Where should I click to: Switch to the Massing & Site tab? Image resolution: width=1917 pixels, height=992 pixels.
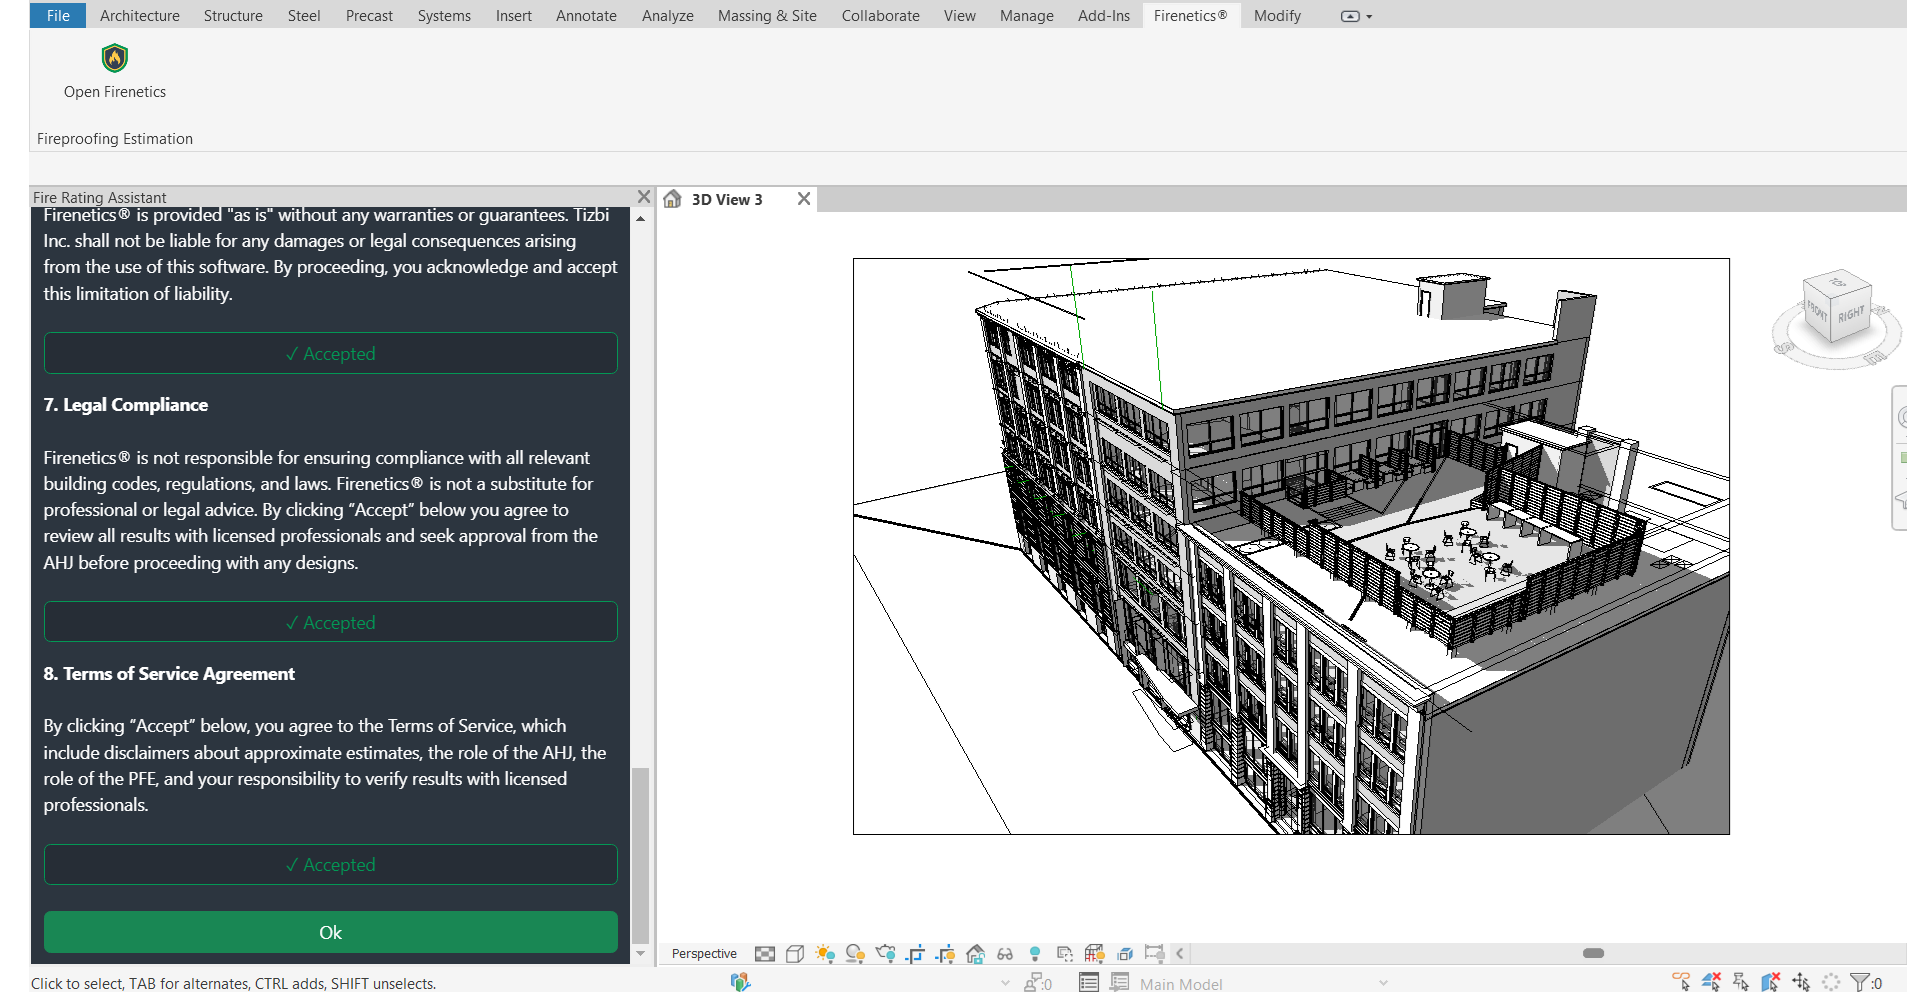pyautogui.click(x=767, y=16)
